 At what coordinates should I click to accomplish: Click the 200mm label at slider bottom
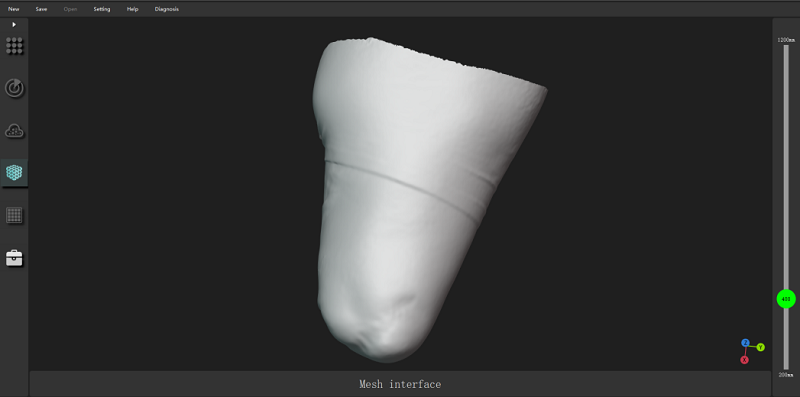click(x=786, y=375)
